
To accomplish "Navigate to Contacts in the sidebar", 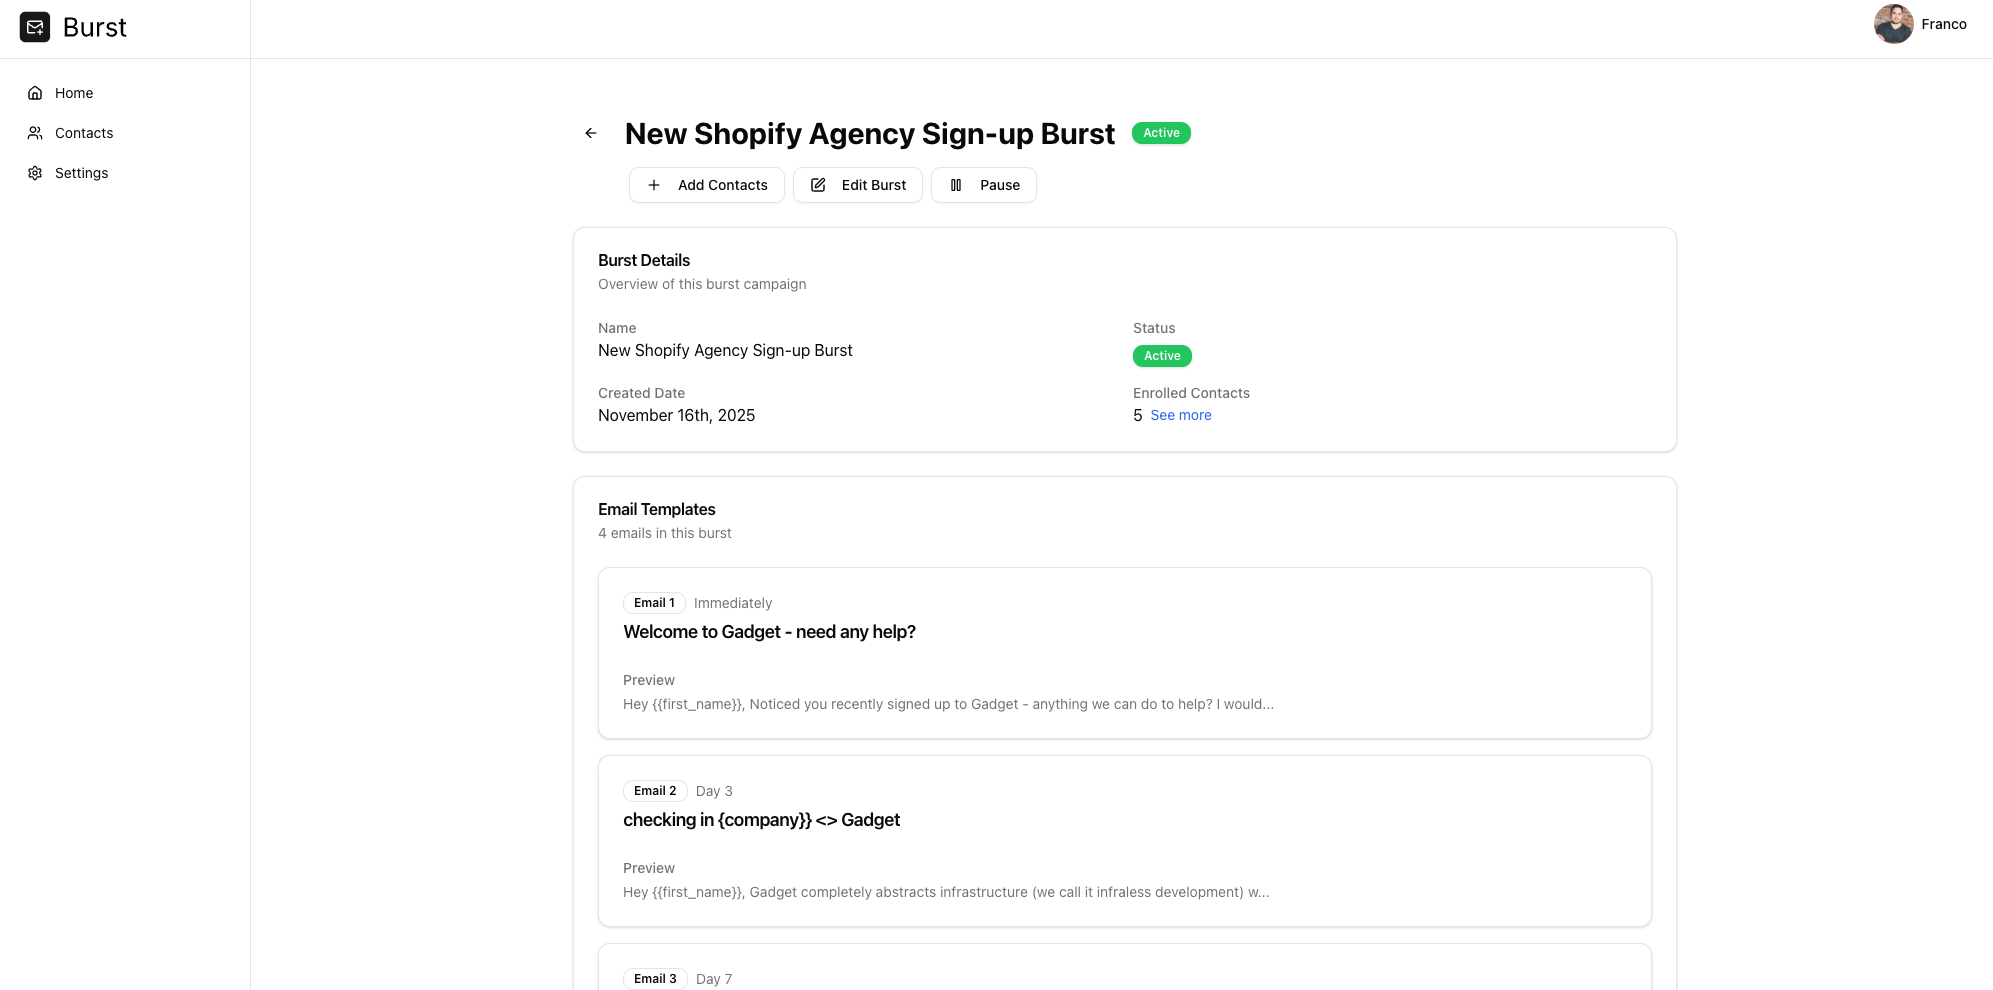I will 84,133.
